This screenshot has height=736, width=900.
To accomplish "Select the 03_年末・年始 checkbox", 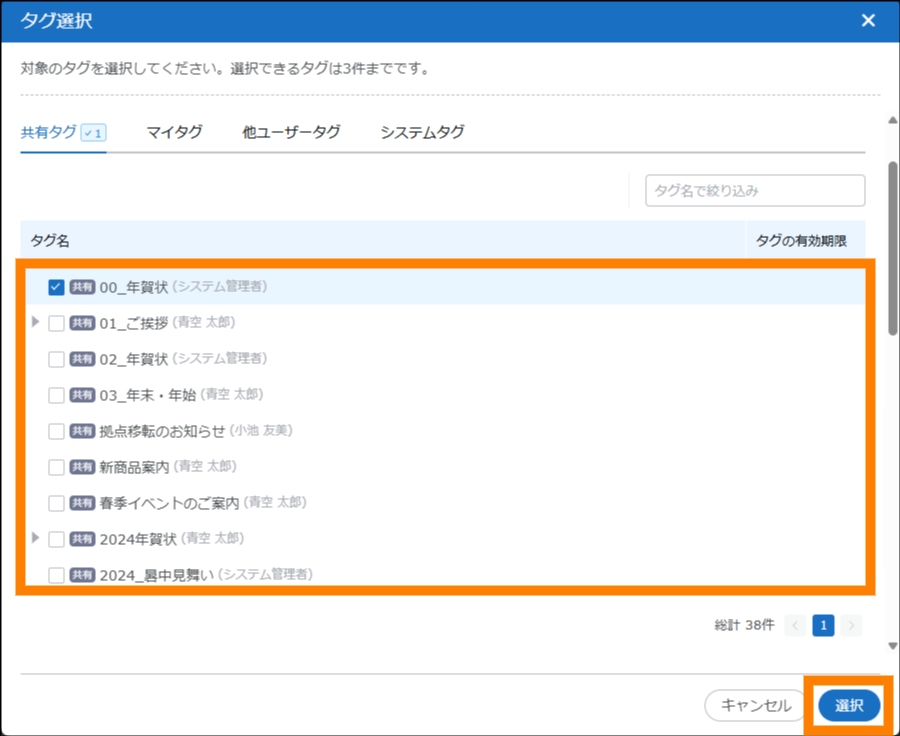I will pos(57,395).
